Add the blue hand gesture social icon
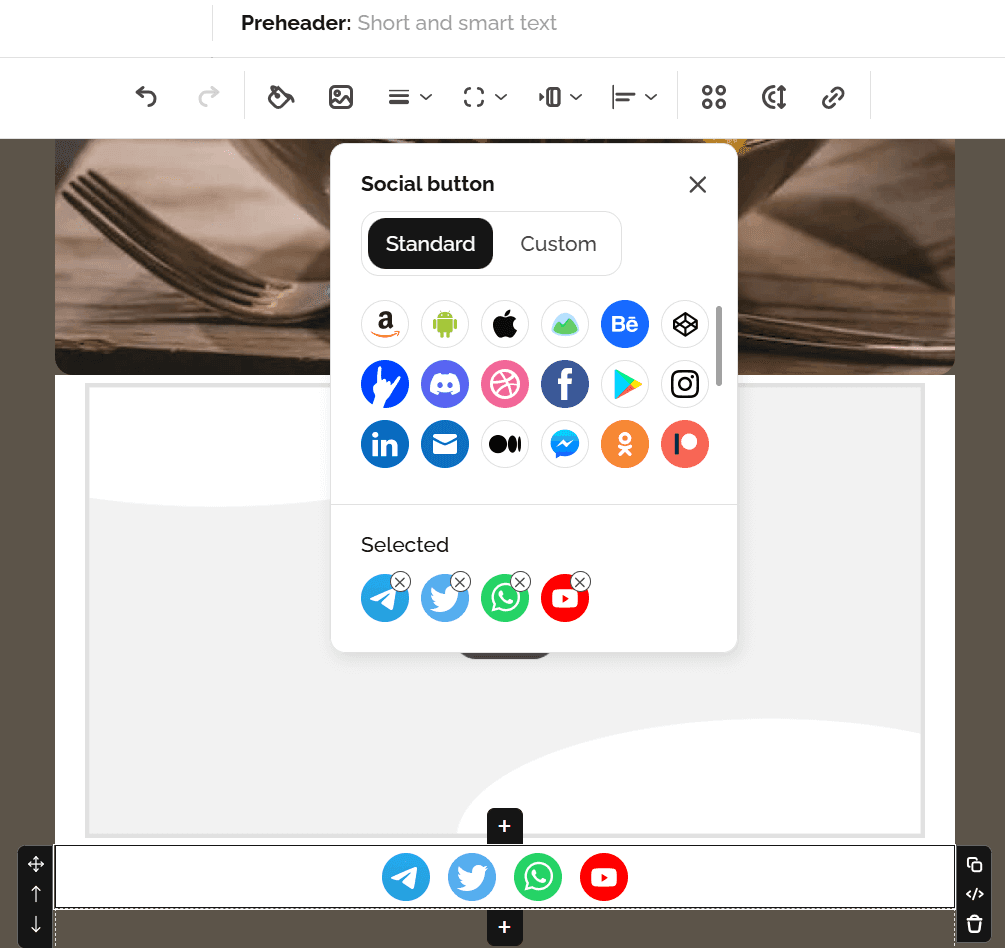Image resolution: width=1005 pixels, height=948 pixels. 385,384
